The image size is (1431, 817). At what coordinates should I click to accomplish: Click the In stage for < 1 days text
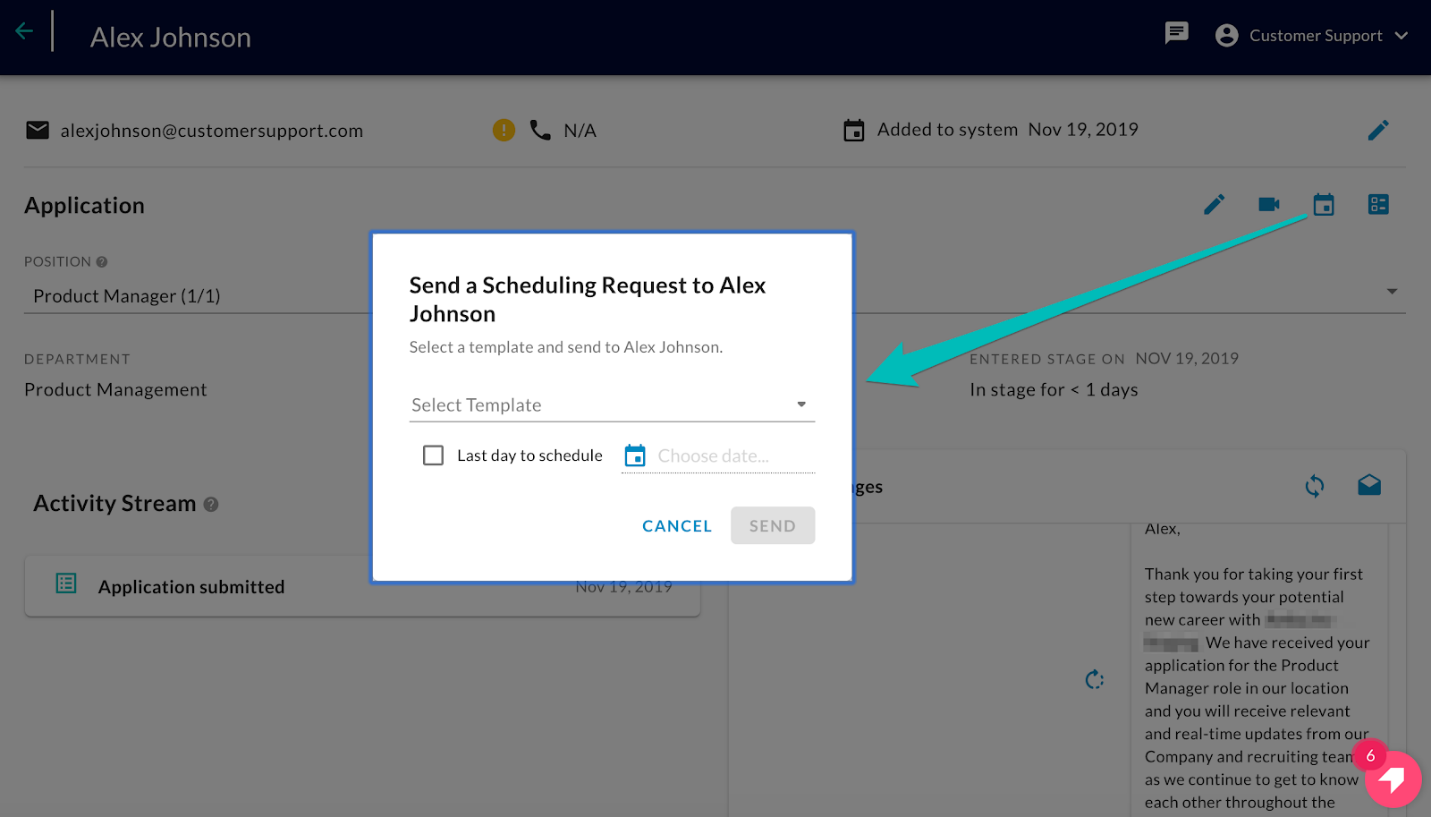(x=1054, y=390)
